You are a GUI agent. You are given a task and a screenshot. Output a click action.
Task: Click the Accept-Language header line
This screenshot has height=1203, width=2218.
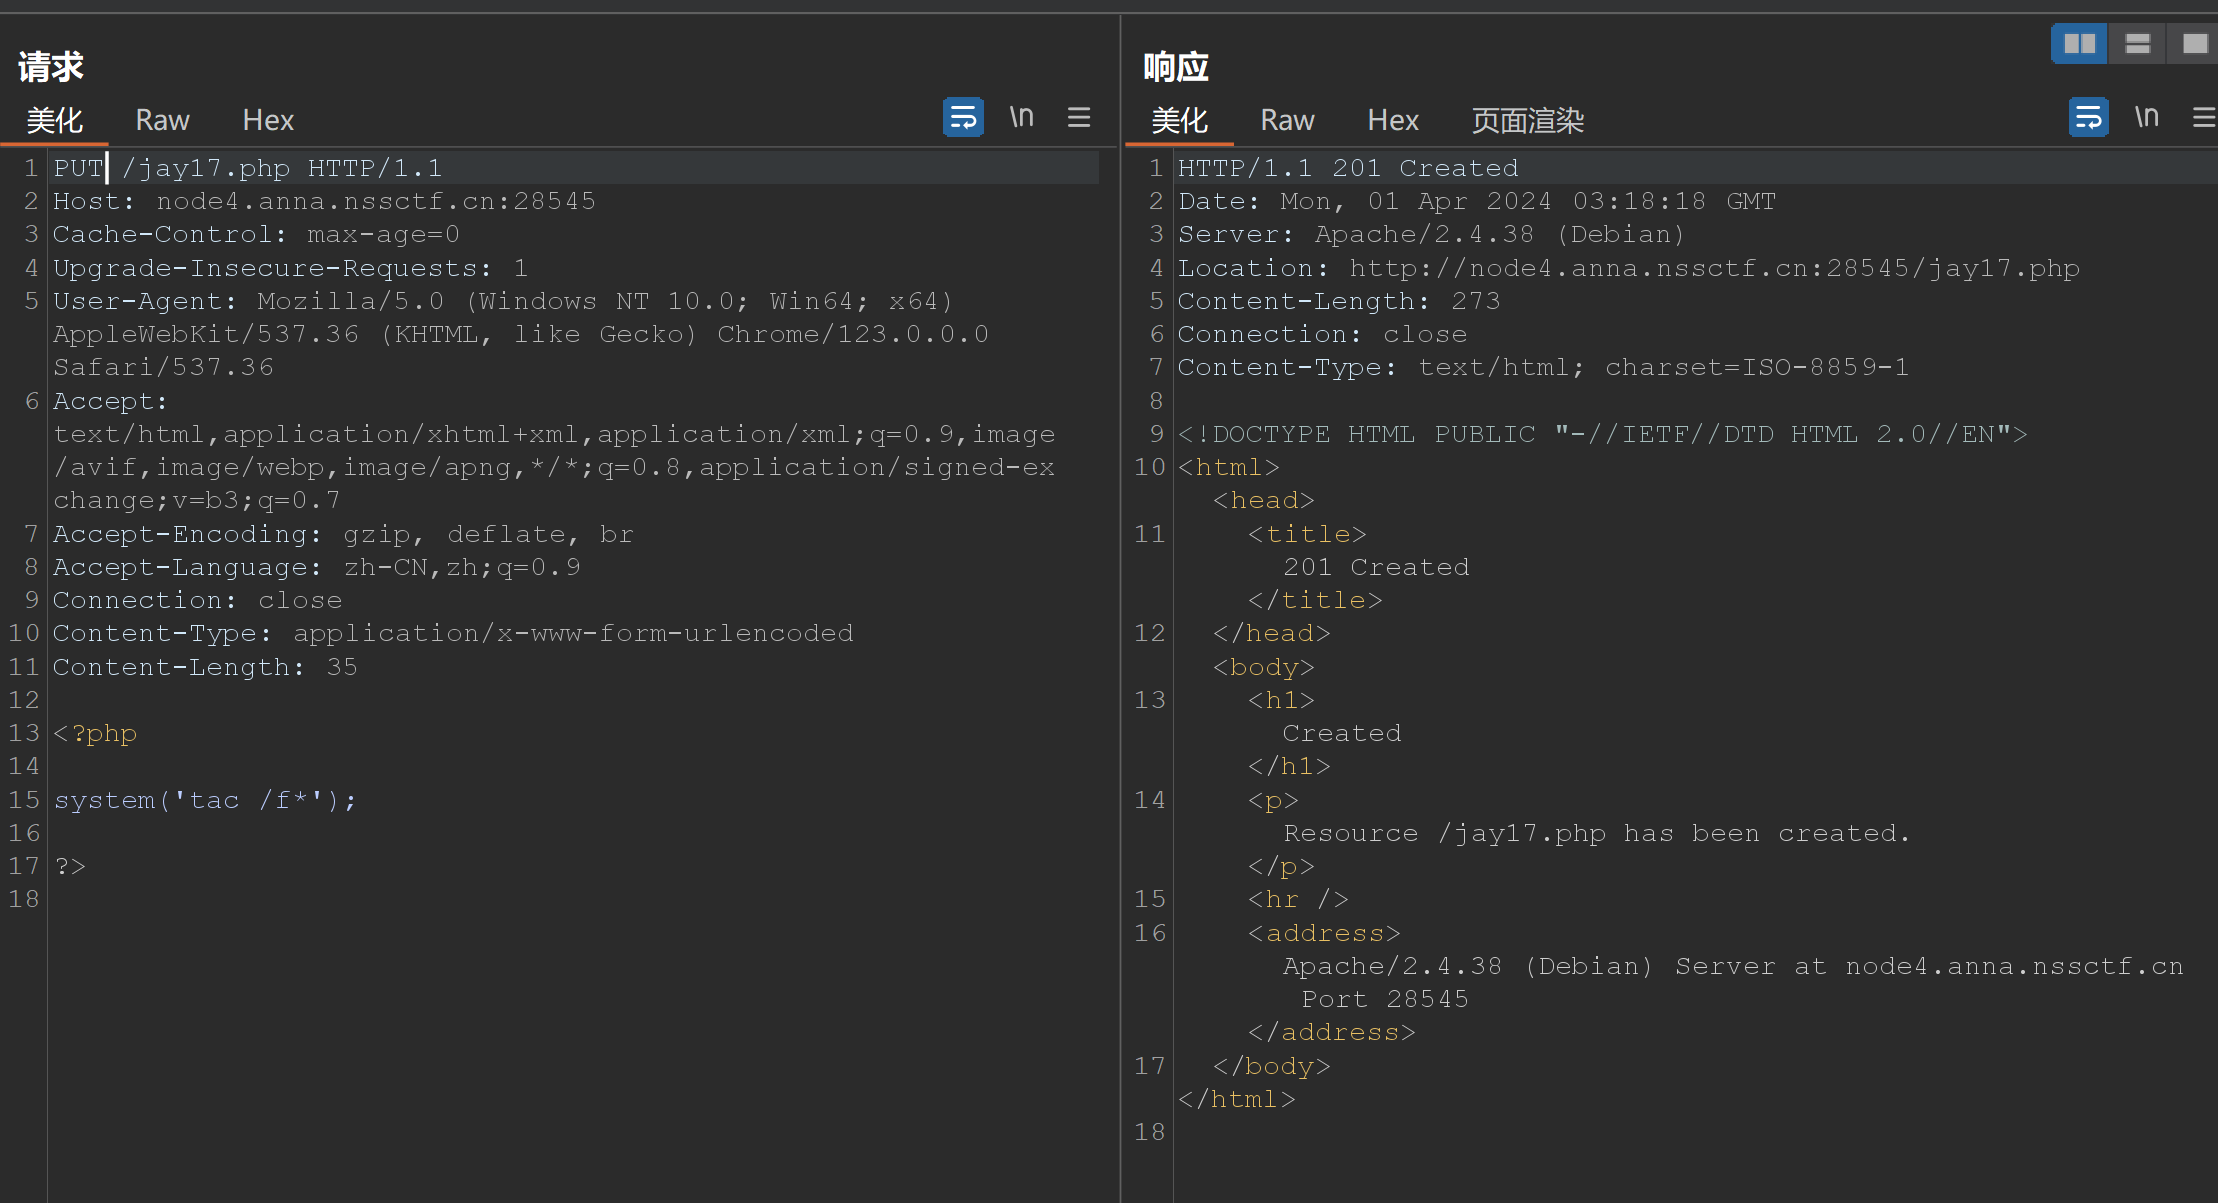point(316,567)
